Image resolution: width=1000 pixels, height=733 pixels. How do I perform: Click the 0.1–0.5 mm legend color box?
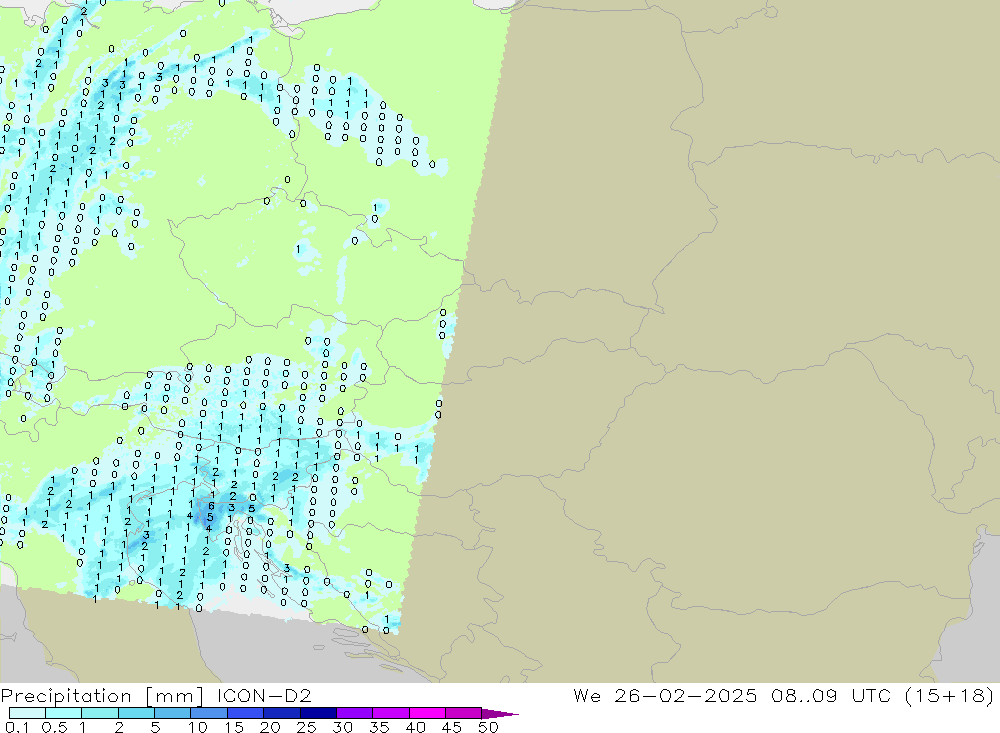[x=27, y=713]
